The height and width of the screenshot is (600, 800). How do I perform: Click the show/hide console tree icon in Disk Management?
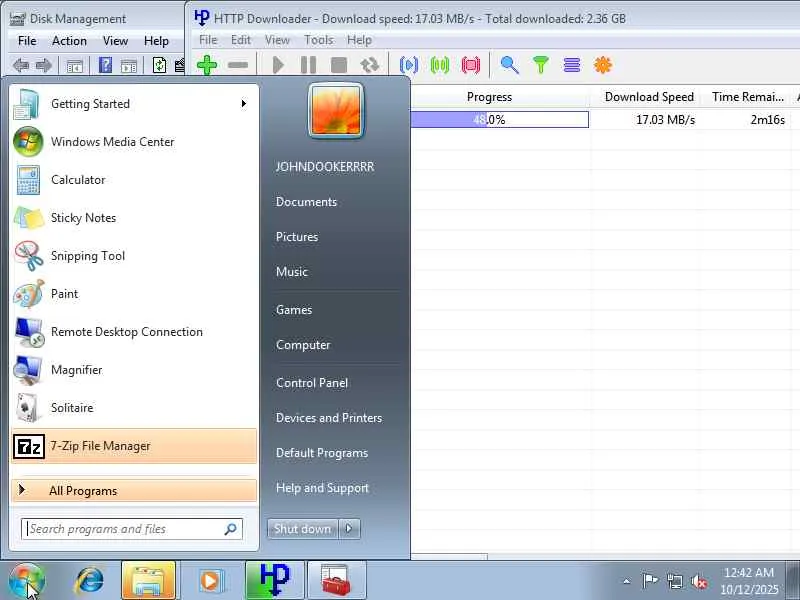coord(74,66)
